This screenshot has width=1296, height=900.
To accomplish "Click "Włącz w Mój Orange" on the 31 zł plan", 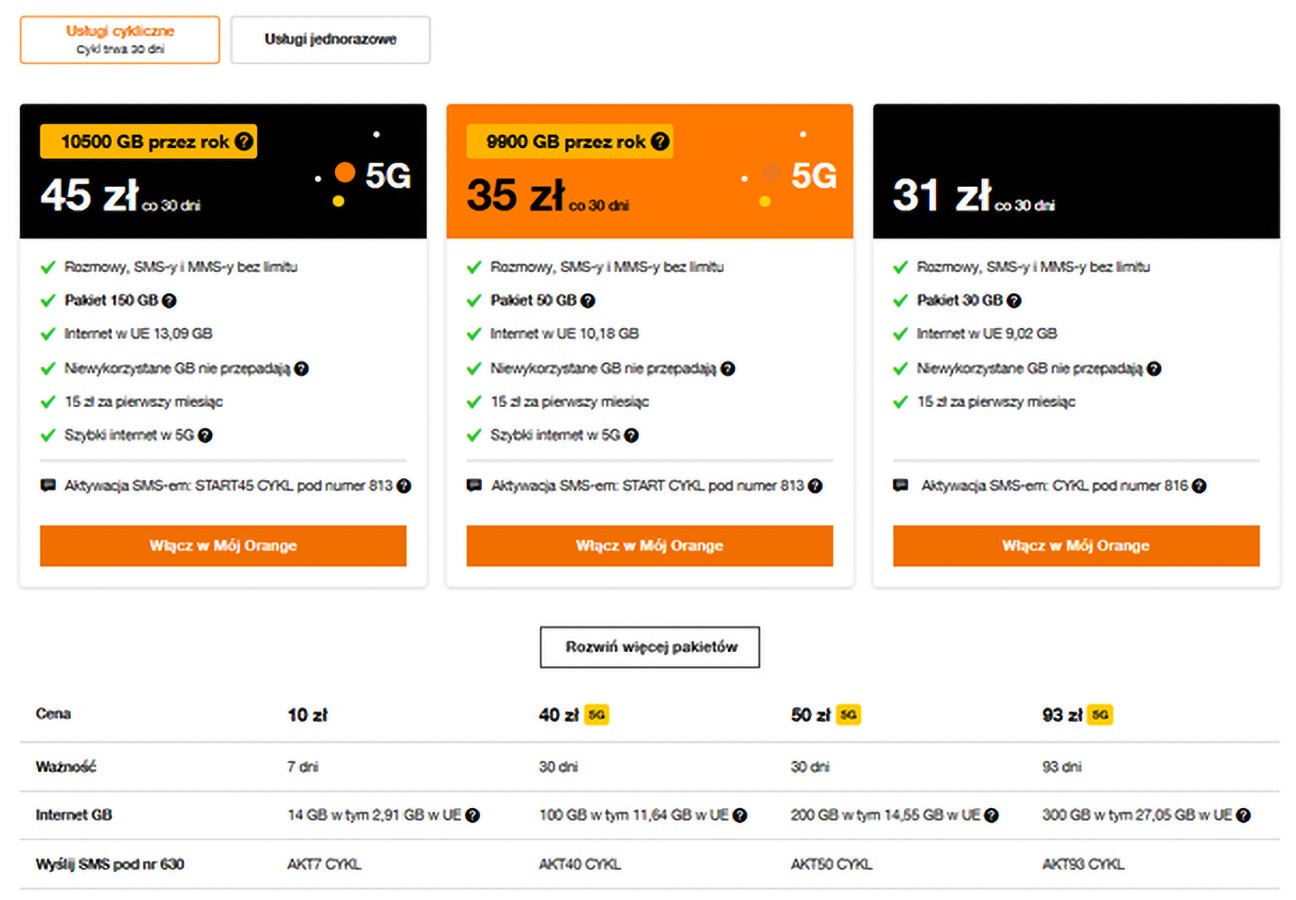I will 1076,546.
